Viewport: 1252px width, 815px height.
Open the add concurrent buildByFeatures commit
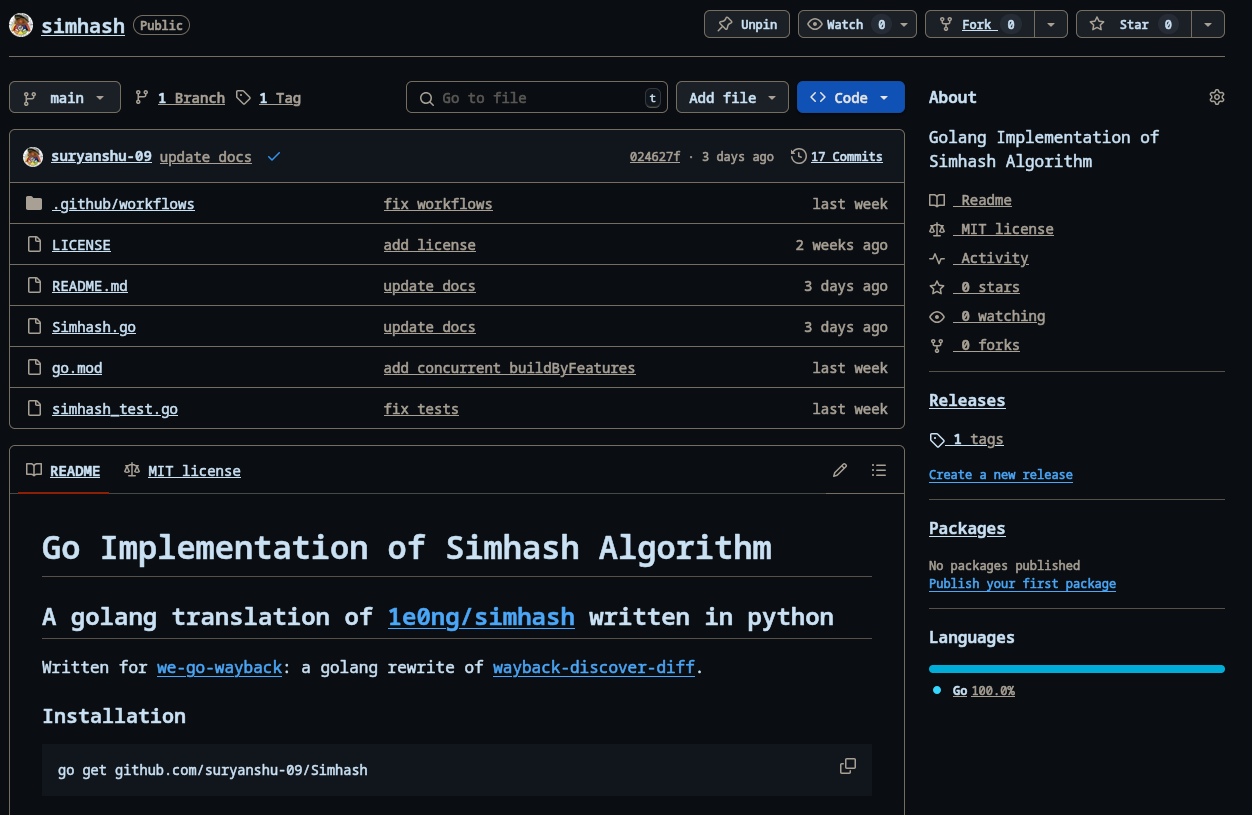(509, 368)
